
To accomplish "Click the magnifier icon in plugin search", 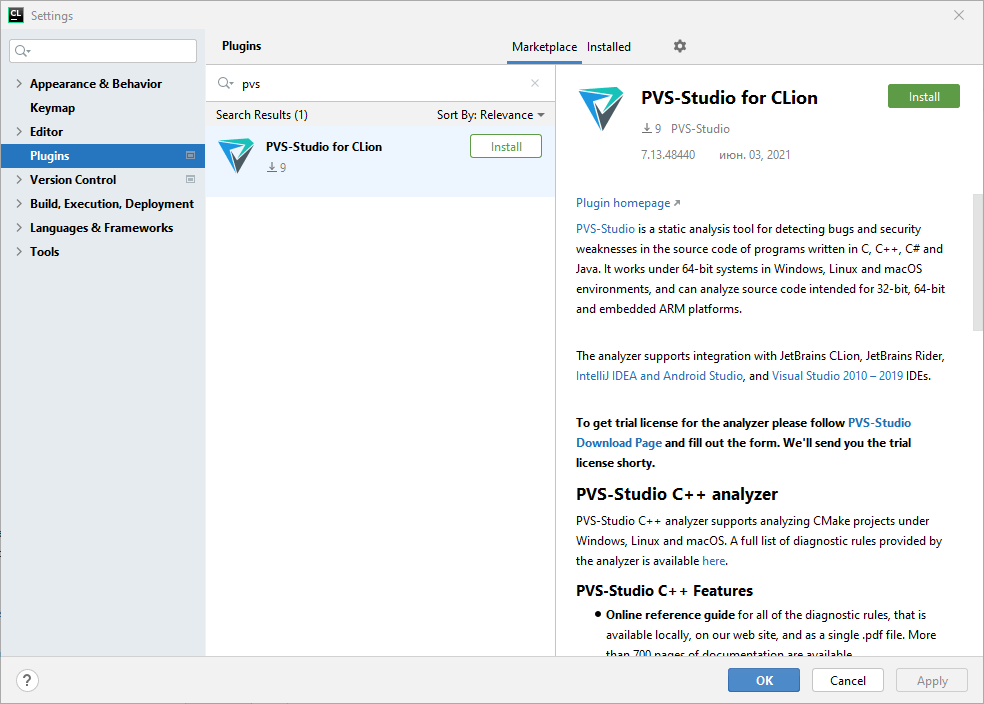I will [x=225, y=84].
